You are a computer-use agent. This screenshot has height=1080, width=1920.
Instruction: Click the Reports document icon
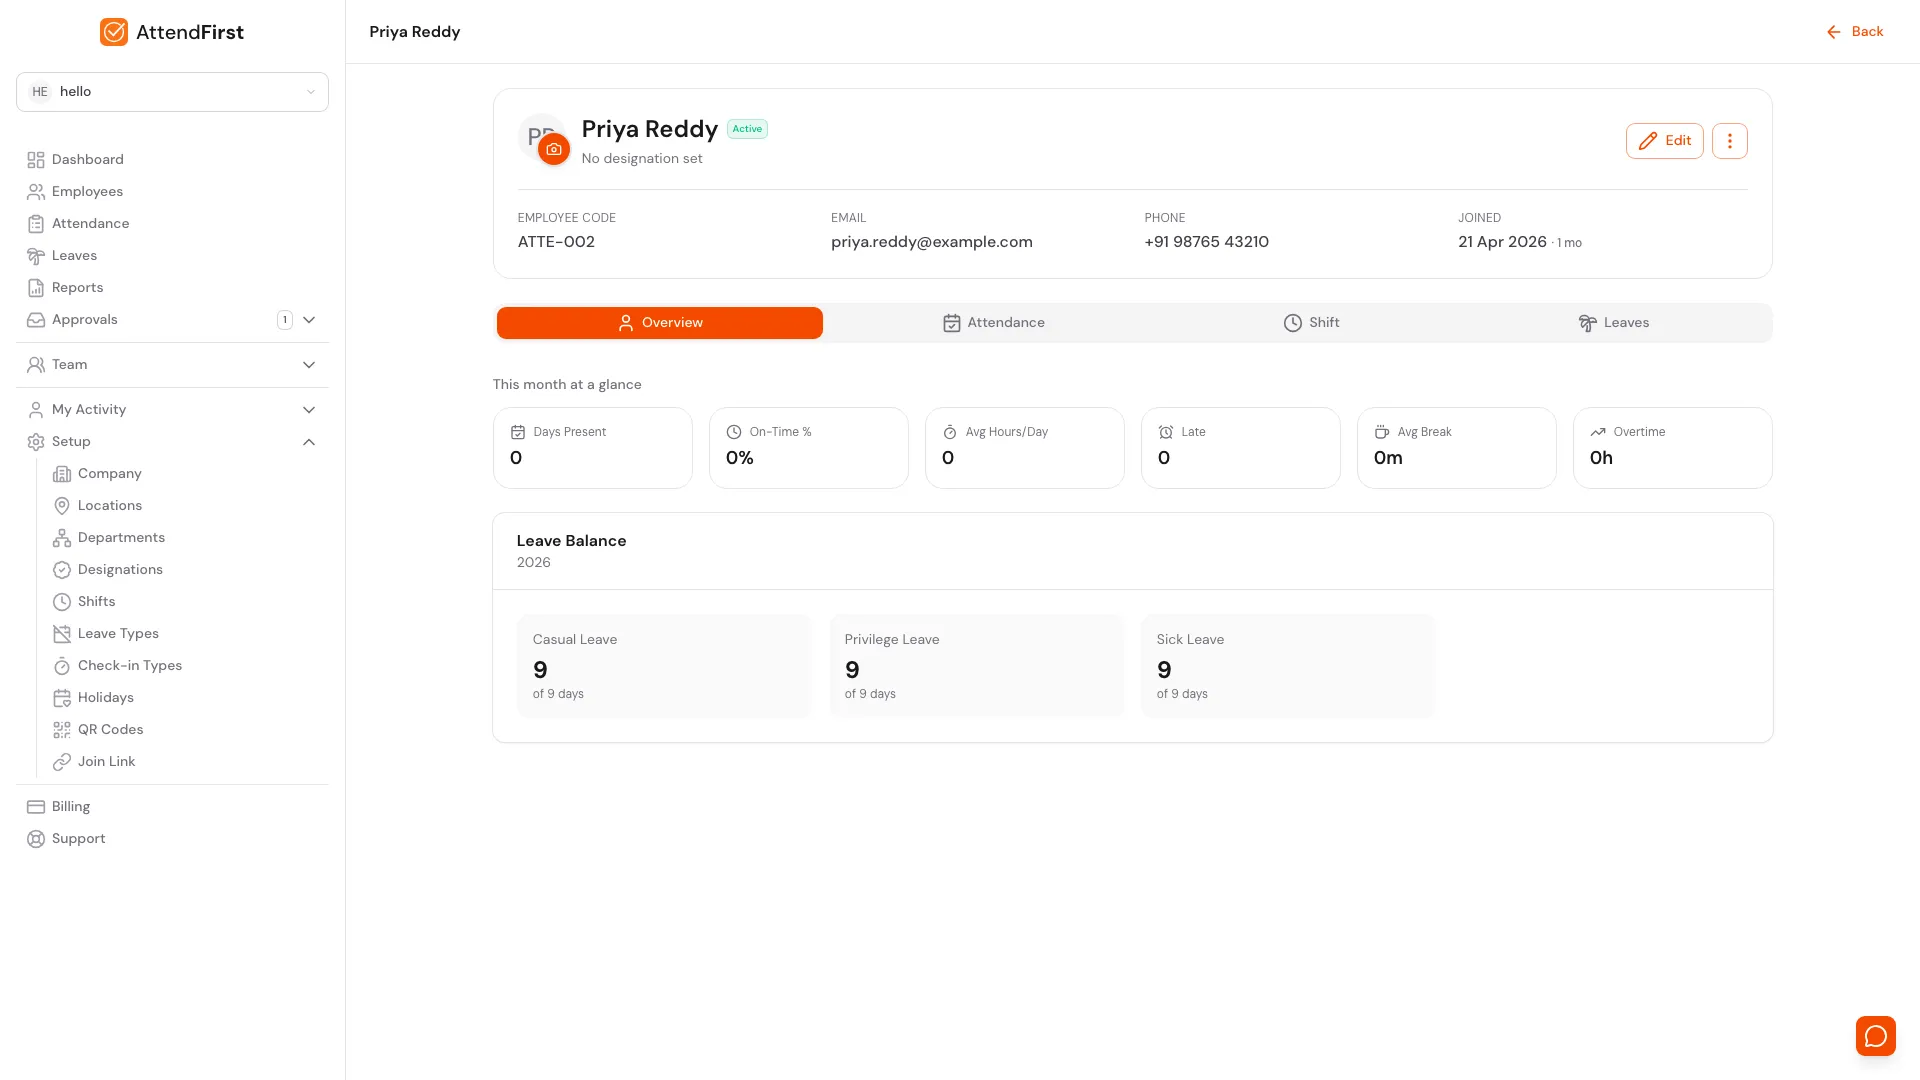click(x=36, y=288)
